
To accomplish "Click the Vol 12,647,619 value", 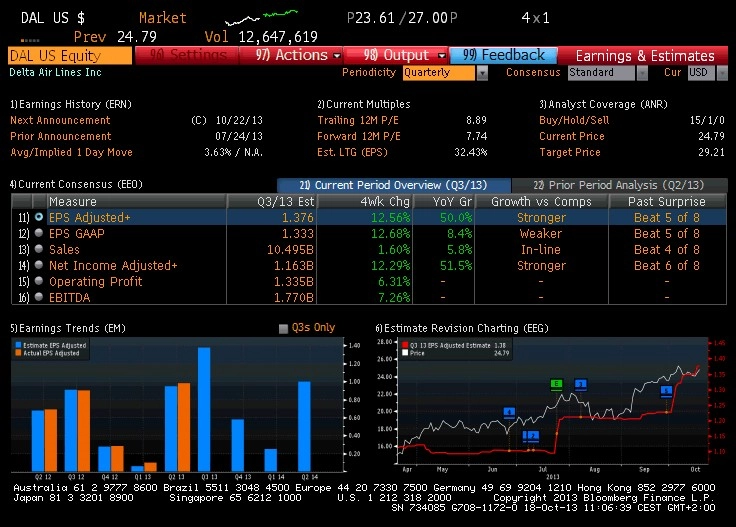I will pyautogui.click(x=278, y=37).
